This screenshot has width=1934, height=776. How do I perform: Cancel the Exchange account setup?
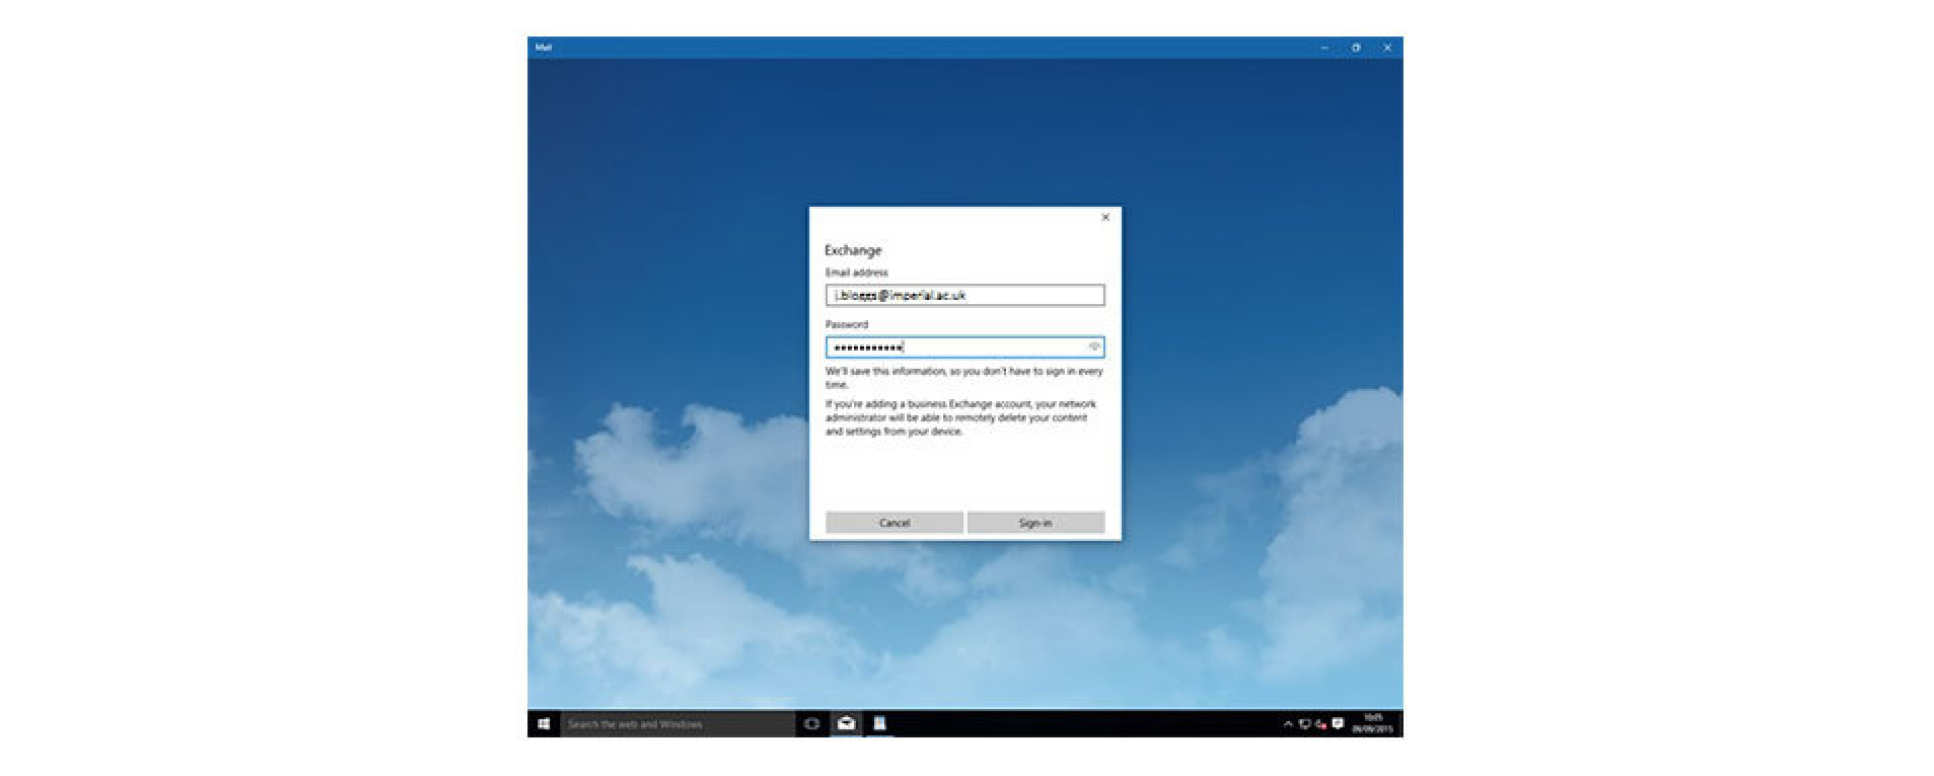(894, 523)
